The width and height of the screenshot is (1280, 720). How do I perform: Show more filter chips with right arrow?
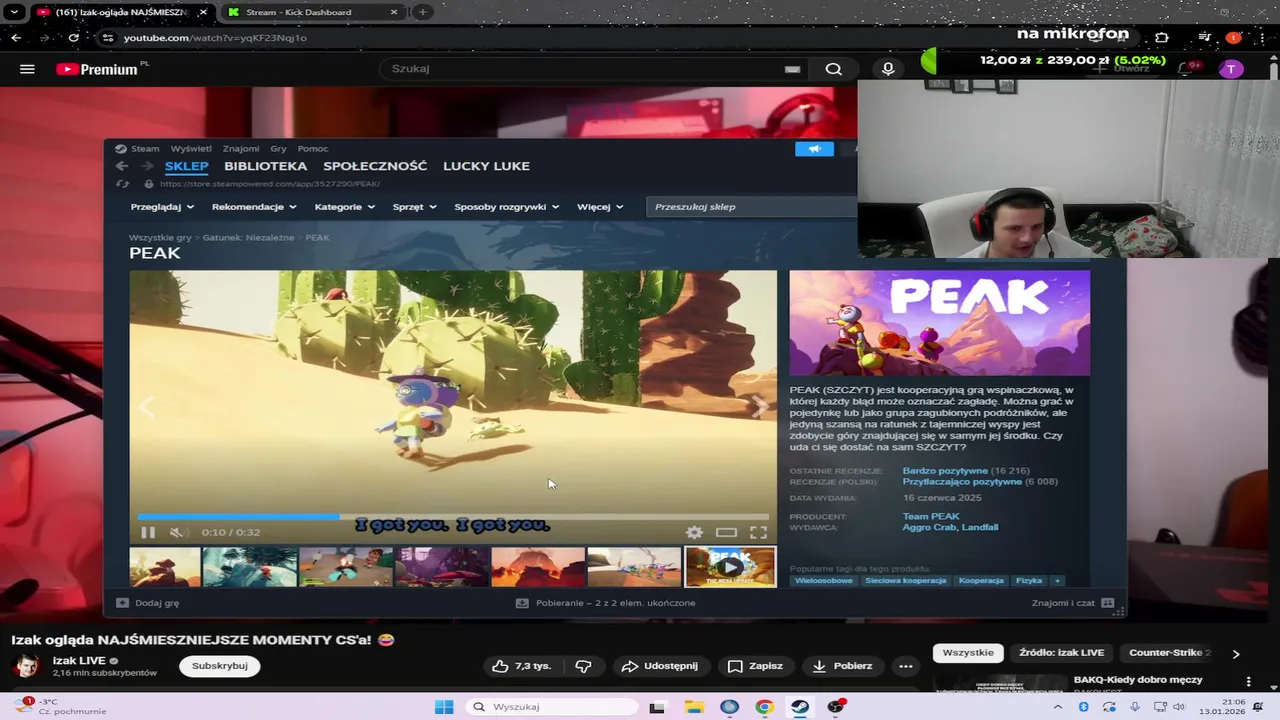[1236, 654]
